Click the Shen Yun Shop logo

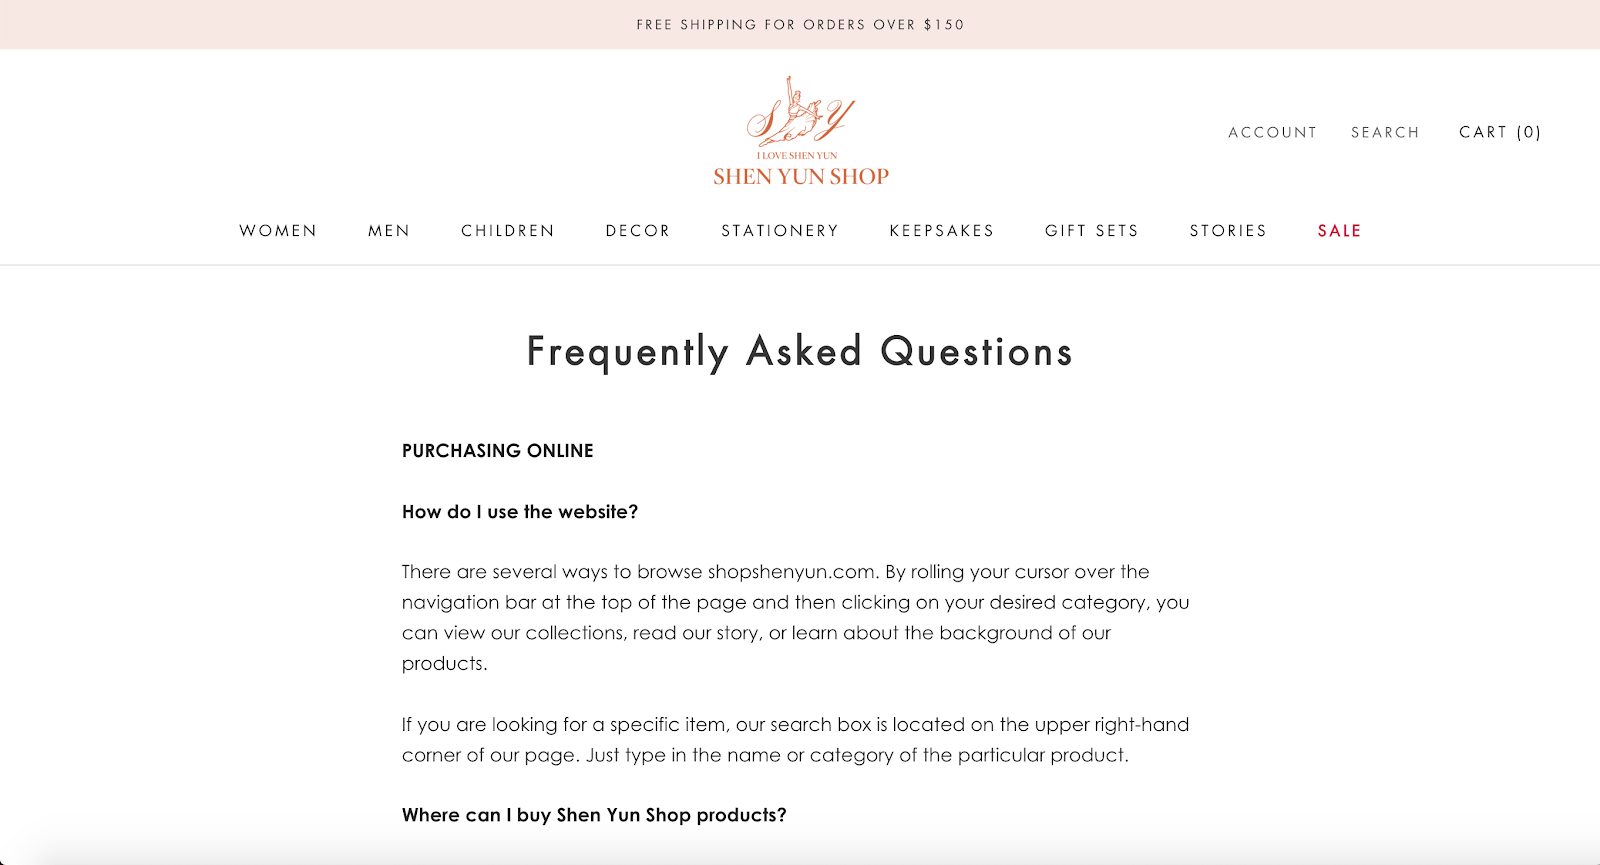(x=800, y=131)
